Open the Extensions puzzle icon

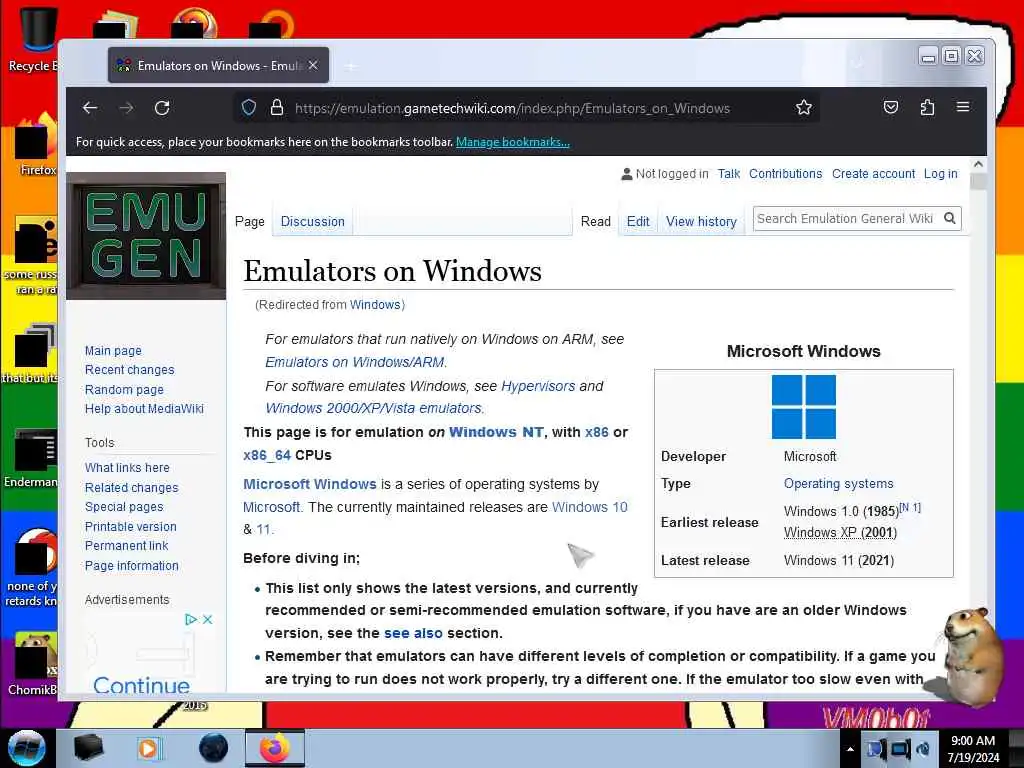[927, 107]
